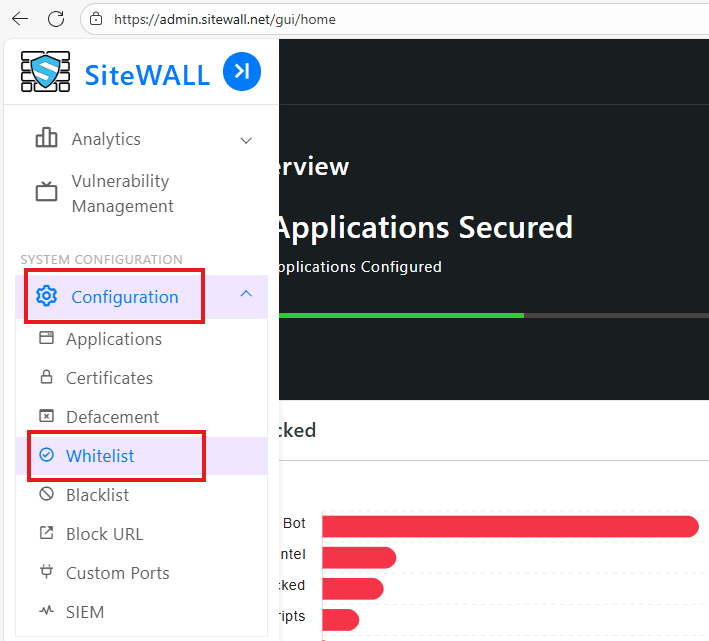Click the Certificates padlock icon
Image resolution: width=709 pixels, height=641 pixels.
point(46,378)
